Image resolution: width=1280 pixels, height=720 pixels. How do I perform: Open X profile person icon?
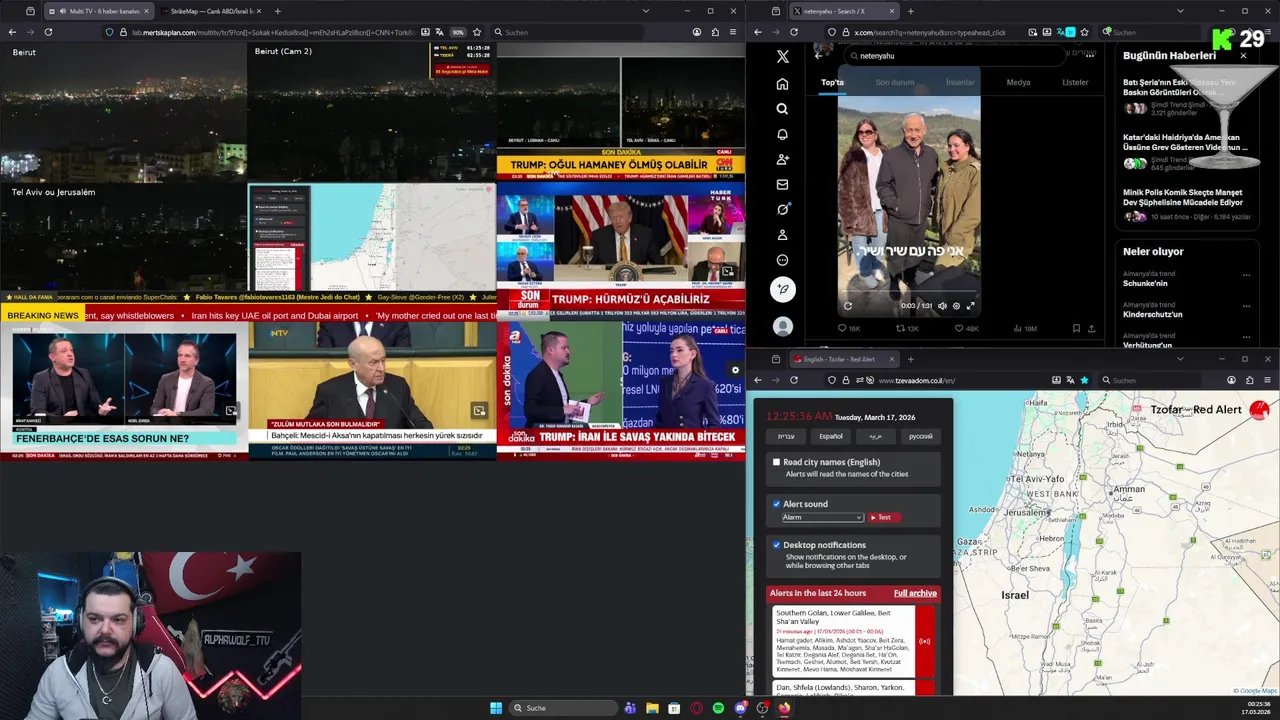(x=782, y=235)
